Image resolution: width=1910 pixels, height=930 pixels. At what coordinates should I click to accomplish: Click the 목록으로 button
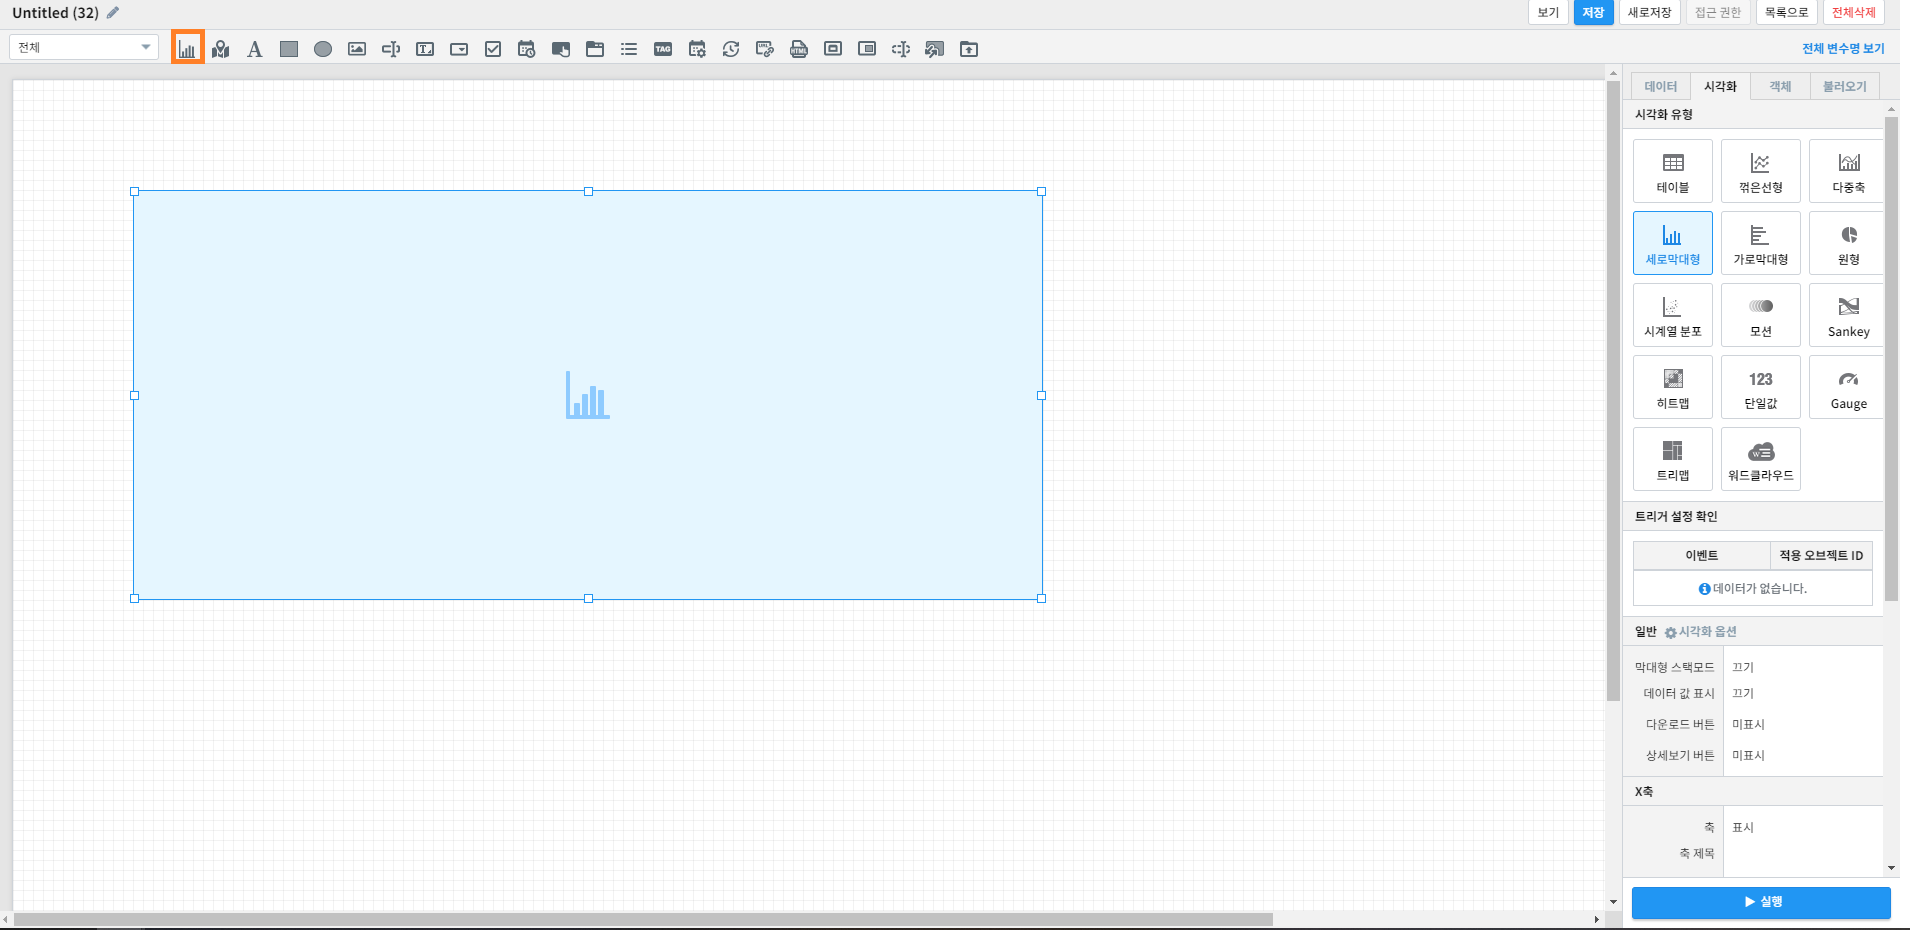pos(1787,12)
